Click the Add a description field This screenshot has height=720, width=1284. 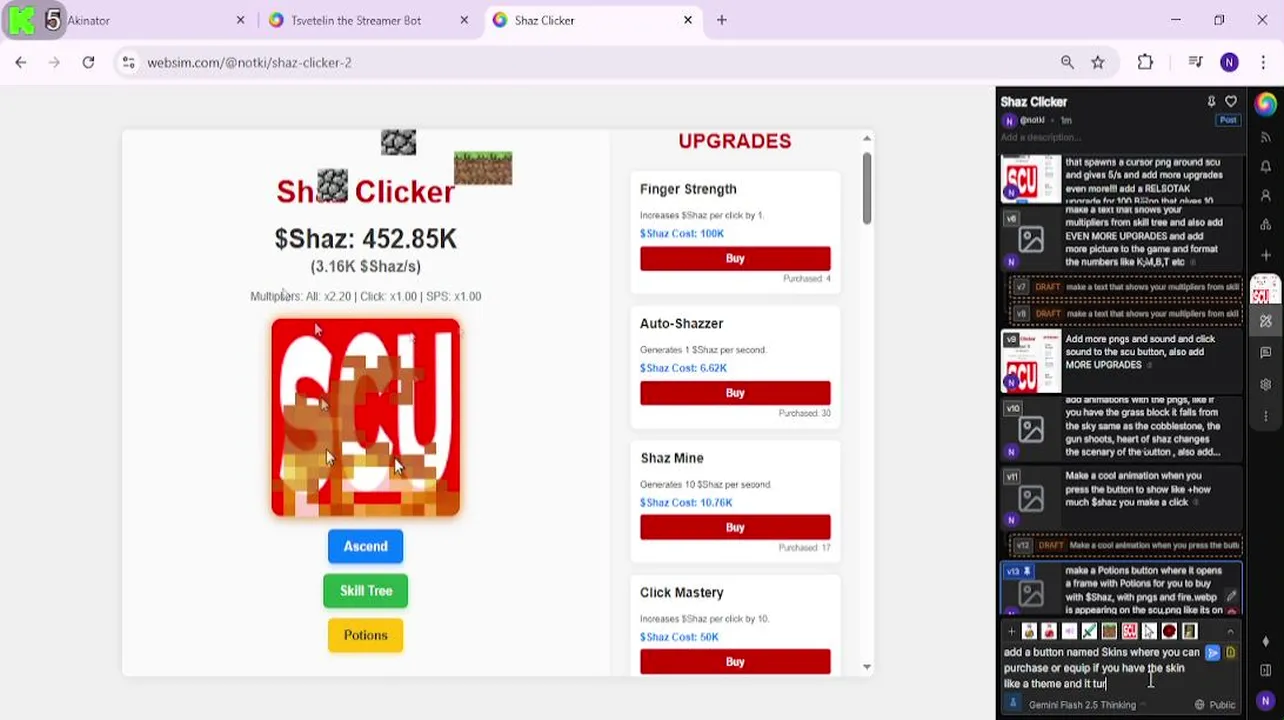pyautogui.click(x=1042, y=137)
